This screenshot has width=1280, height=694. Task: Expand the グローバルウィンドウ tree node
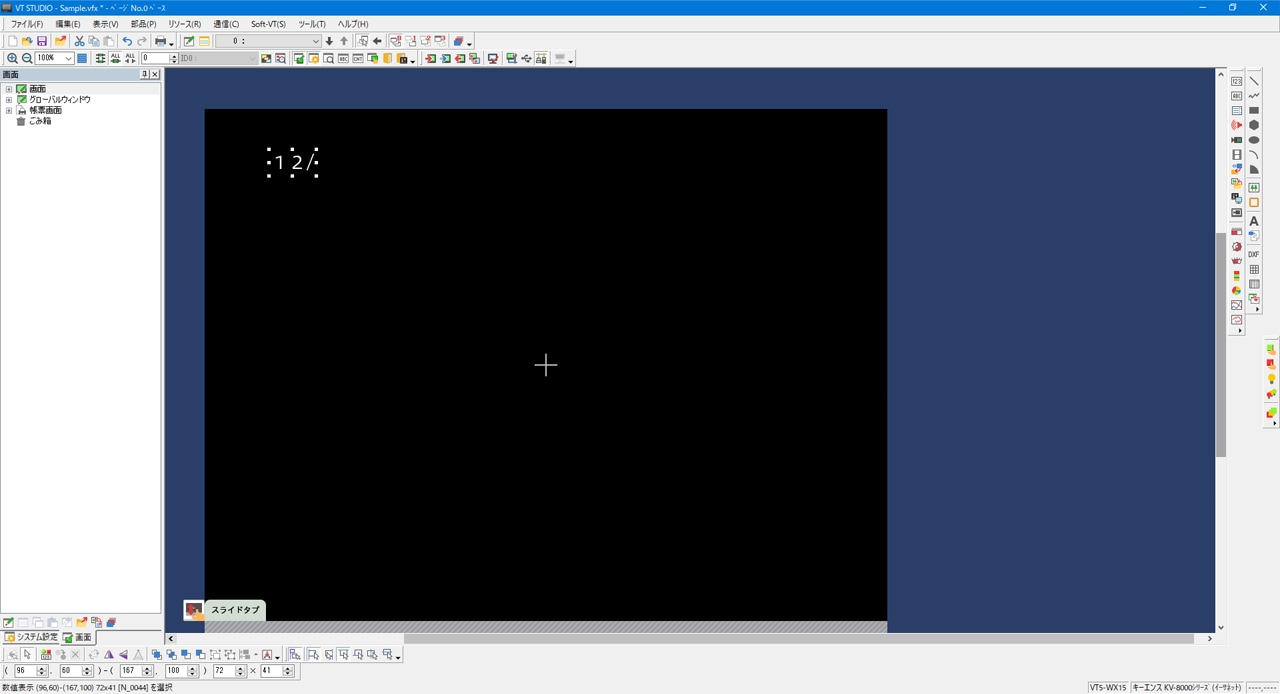(9, 100)
